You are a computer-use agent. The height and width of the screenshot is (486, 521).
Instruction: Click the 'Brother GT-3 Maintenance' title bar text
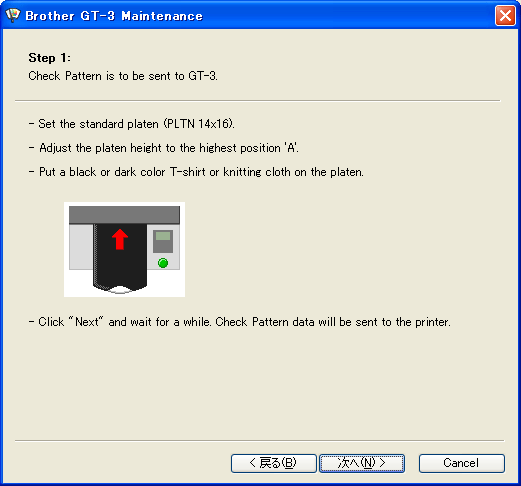pyautogui.click(x=114, y=16)
